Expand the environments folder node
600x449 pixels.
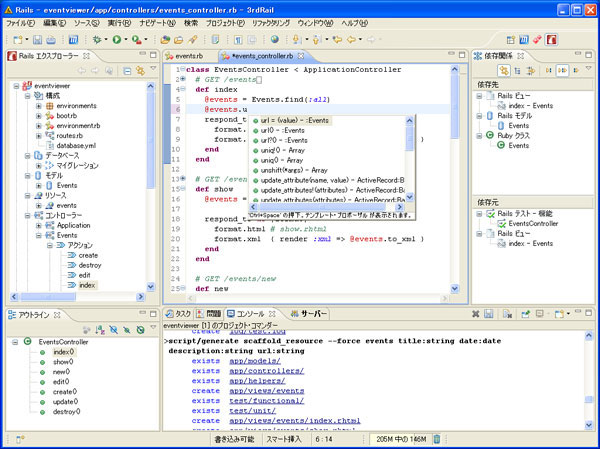pyautogui.click(x=38, y=106)
